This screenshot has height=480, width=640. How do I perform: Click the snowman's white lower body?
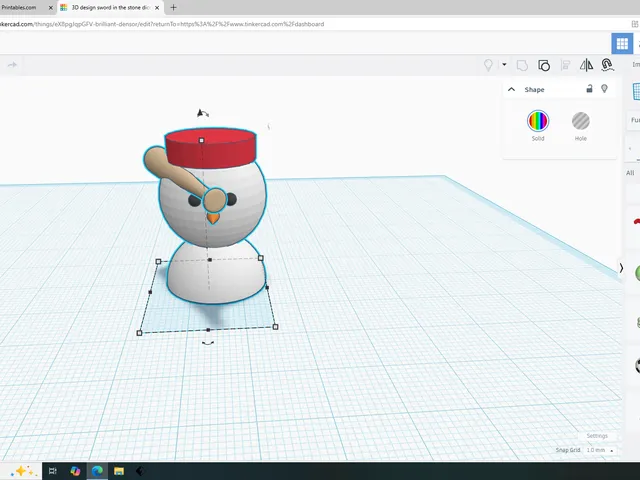point(216,274)
